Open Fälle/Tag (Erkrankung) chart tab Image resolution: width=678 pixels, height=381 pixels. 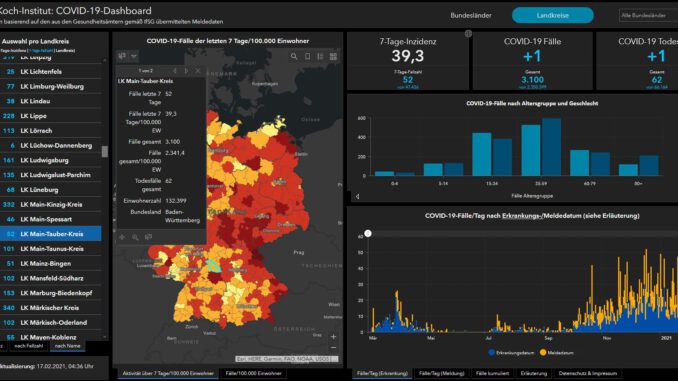coord(382,373)
